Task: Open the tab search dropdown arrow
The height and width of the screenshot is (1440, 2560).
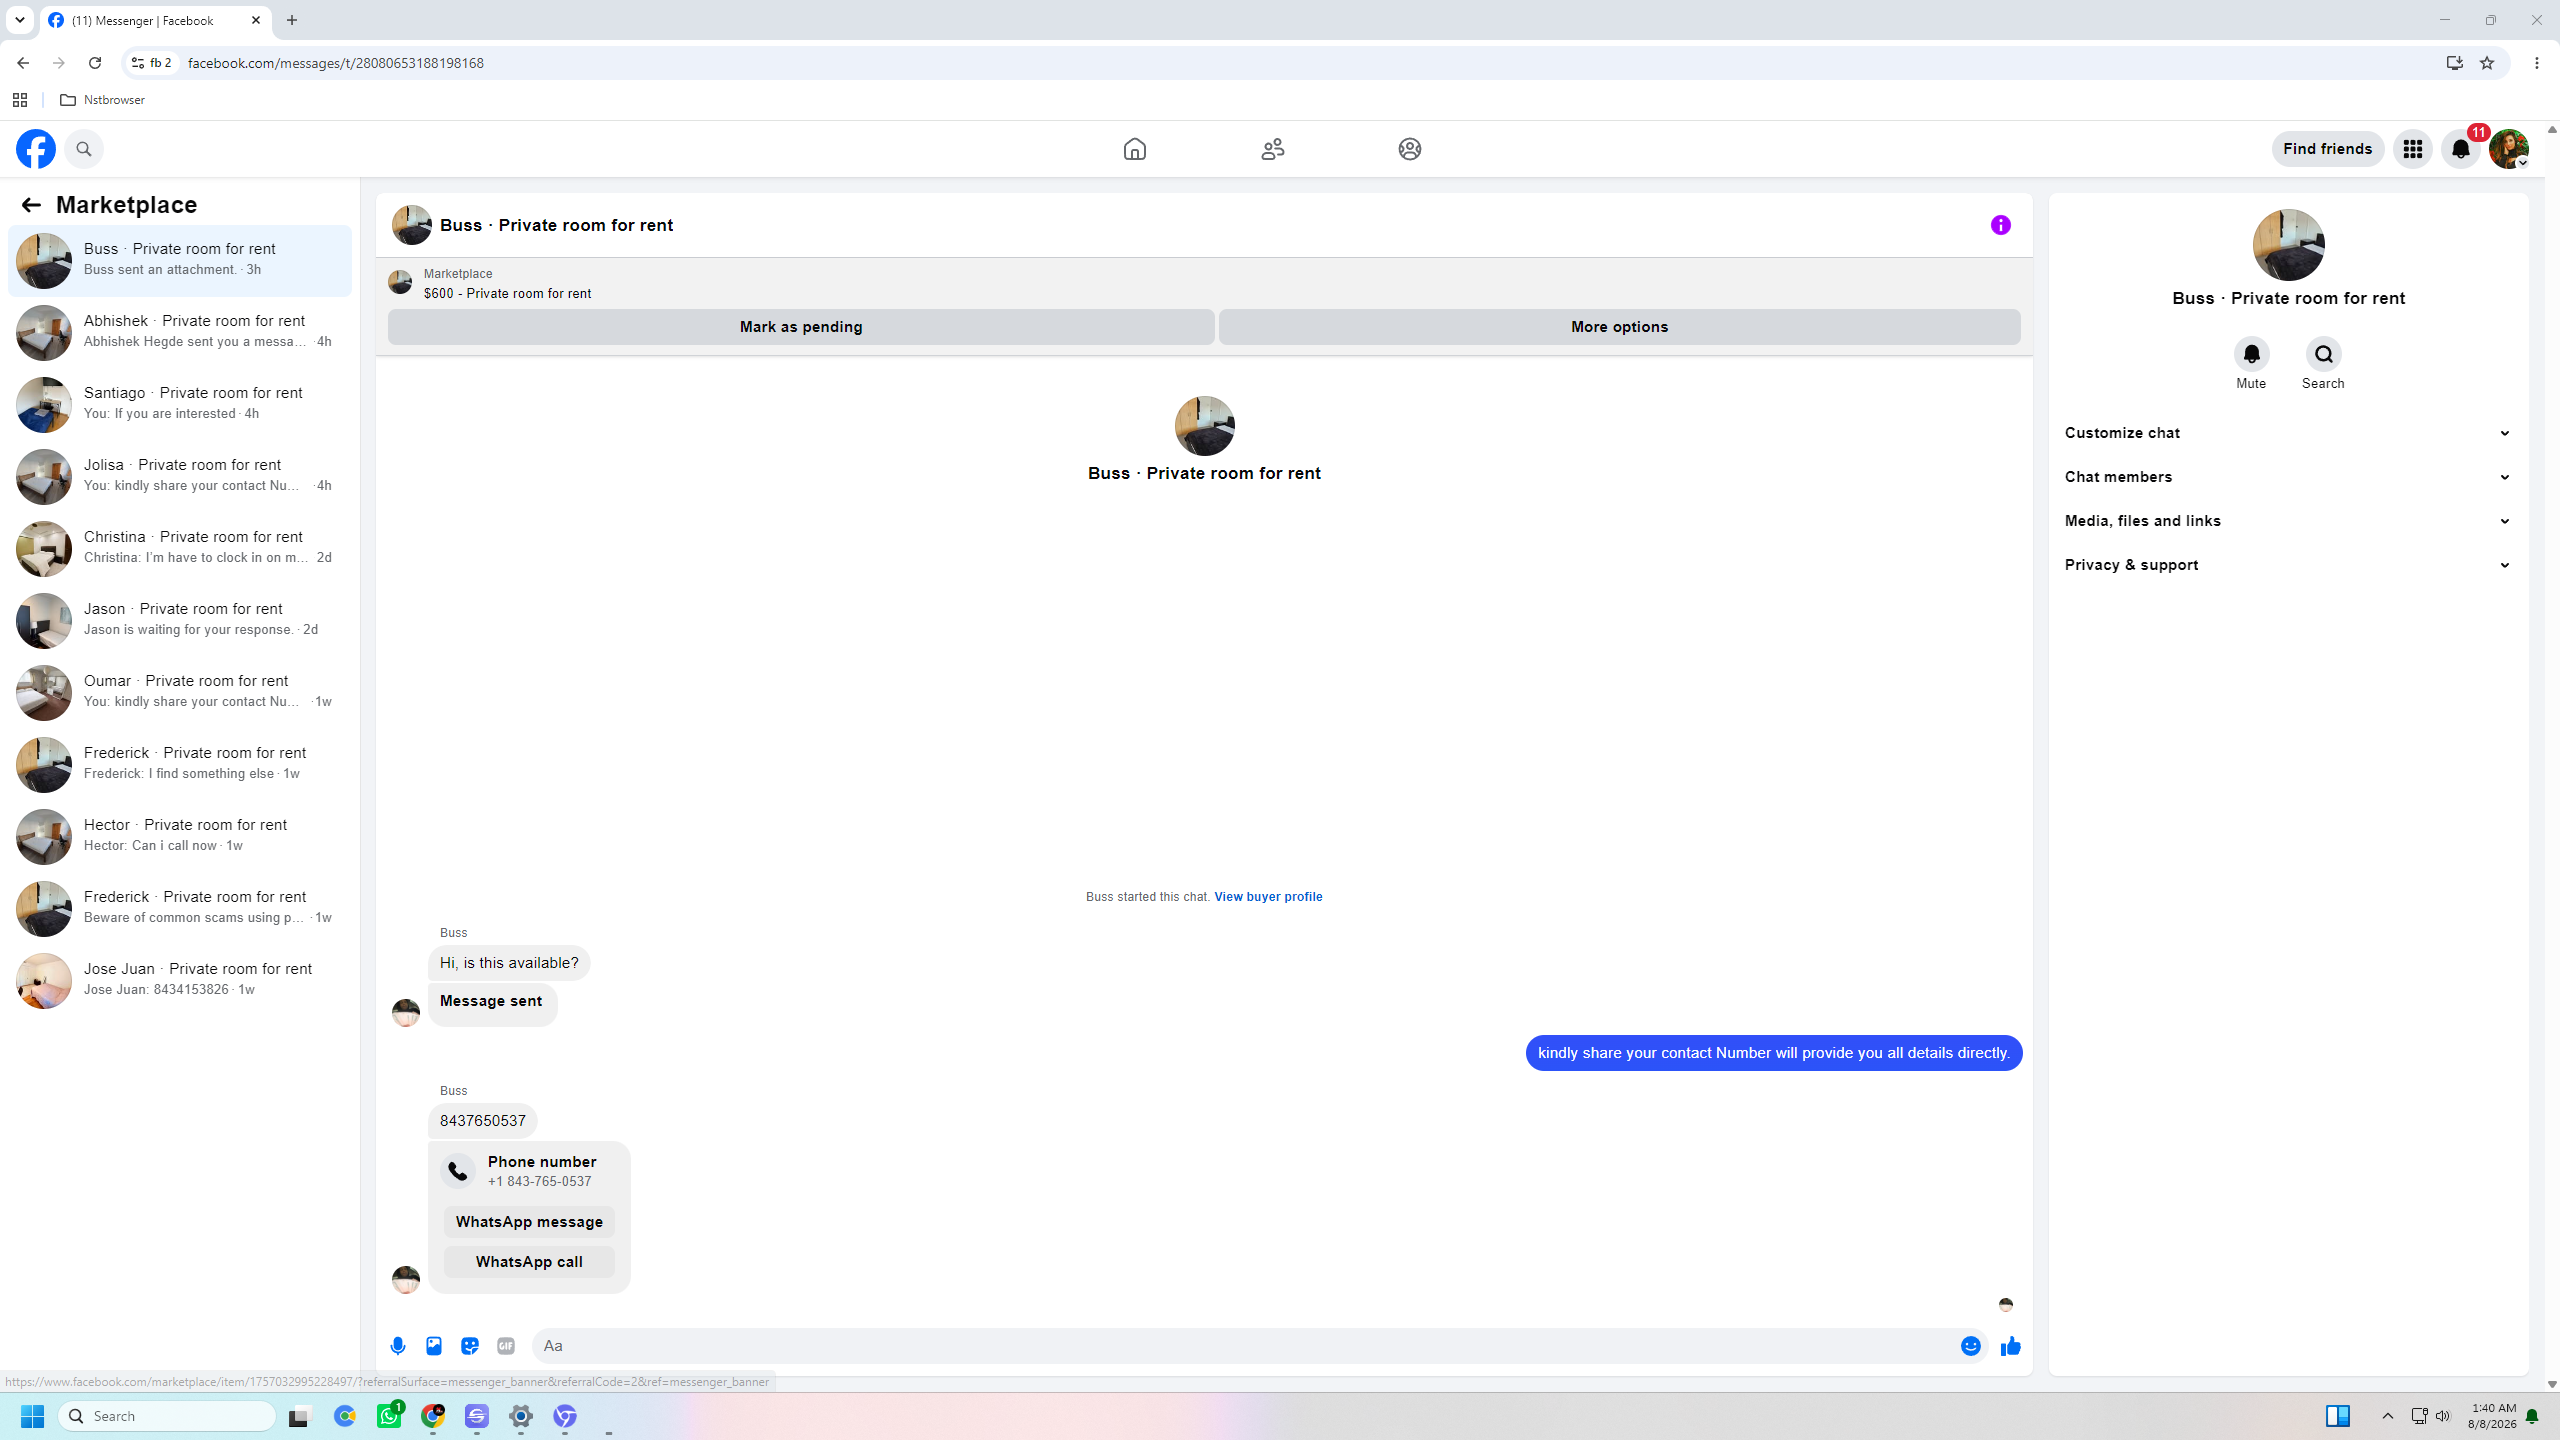Action: [x=20, y=20]
